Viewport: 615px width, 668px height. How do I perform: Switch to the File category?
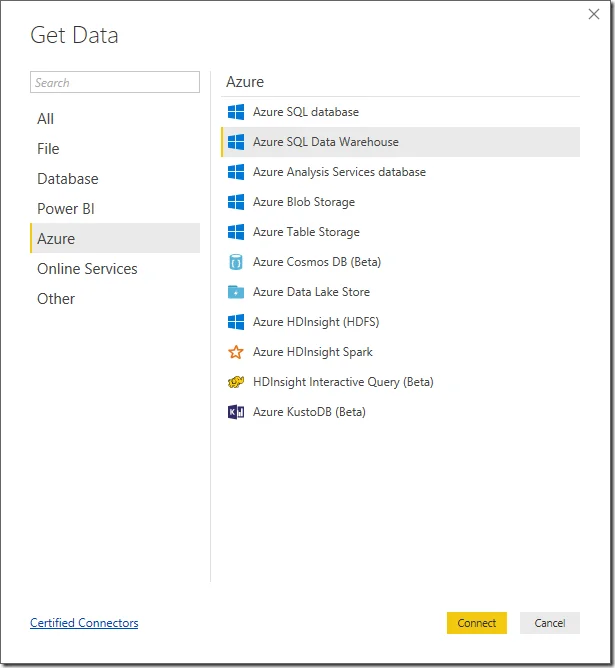(x=48, y=149)
